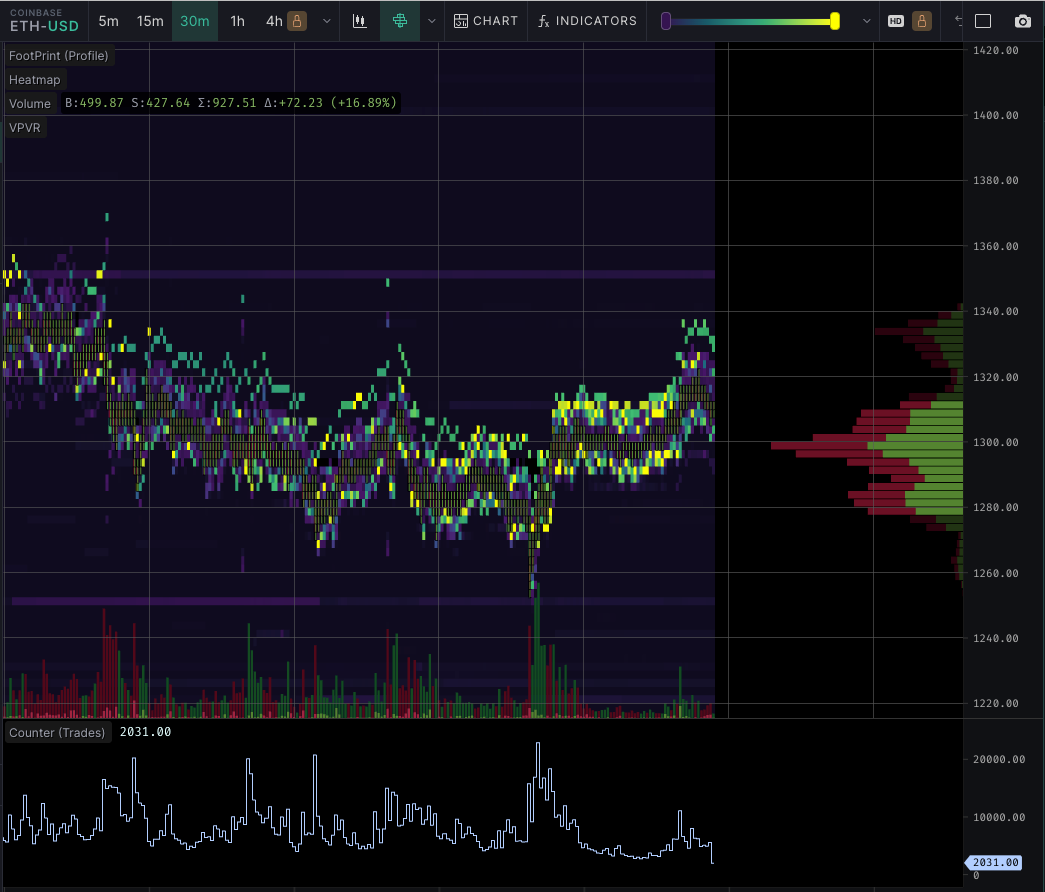The width and height of the screenshot is (1045, 892).
Task: Click the partially hidden back arrow icon
Action: (958, 21)
